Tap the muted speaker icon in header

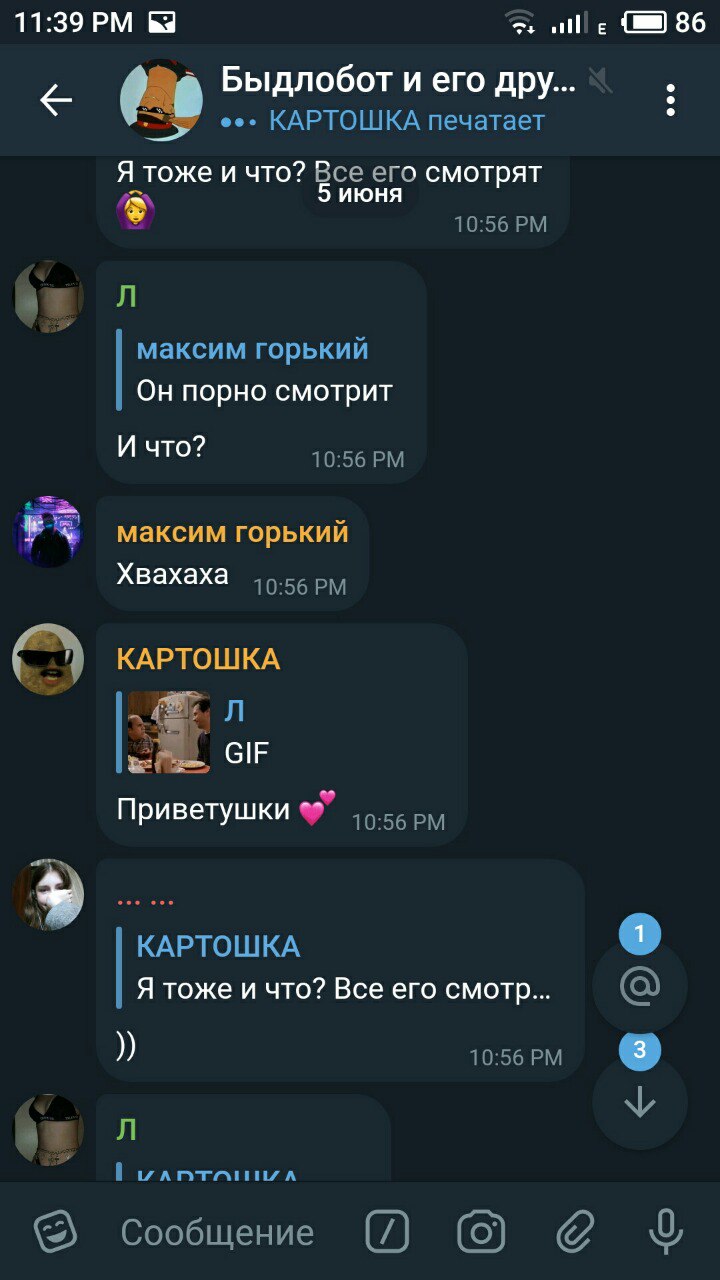(600, 79)
